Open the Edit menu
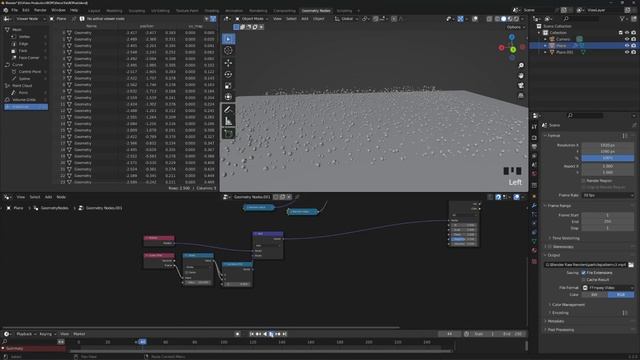This screenshot has height=360, width=640. 26,10
